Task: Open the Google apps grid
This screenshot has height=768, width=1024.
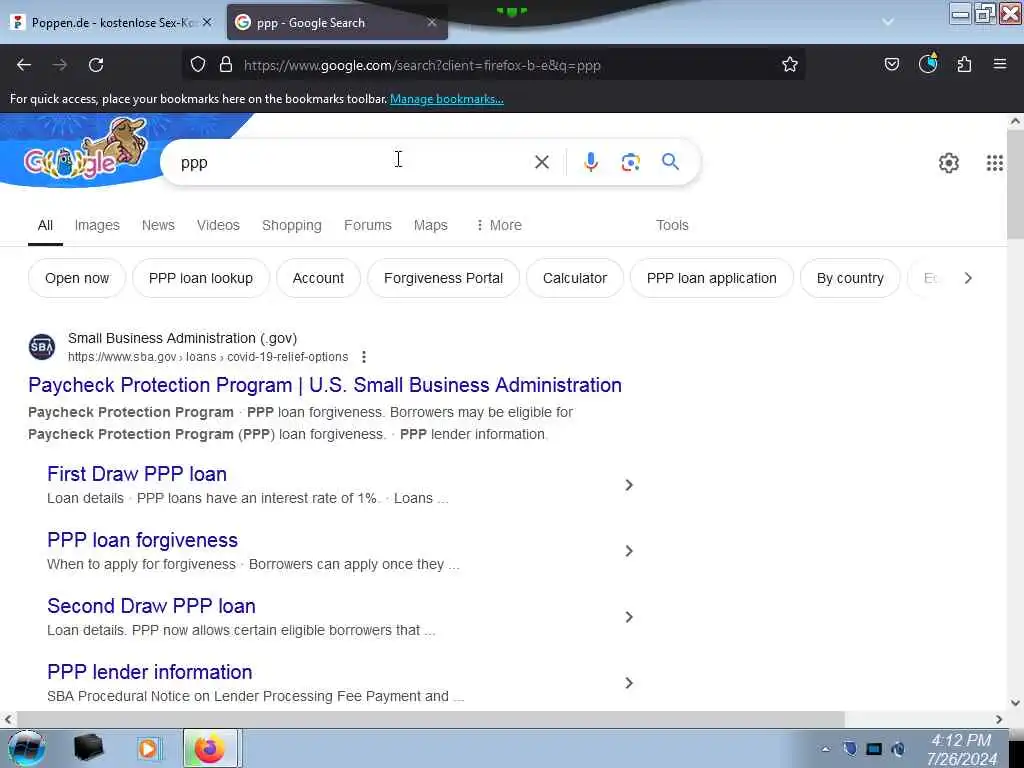Action: click(994, 163)
